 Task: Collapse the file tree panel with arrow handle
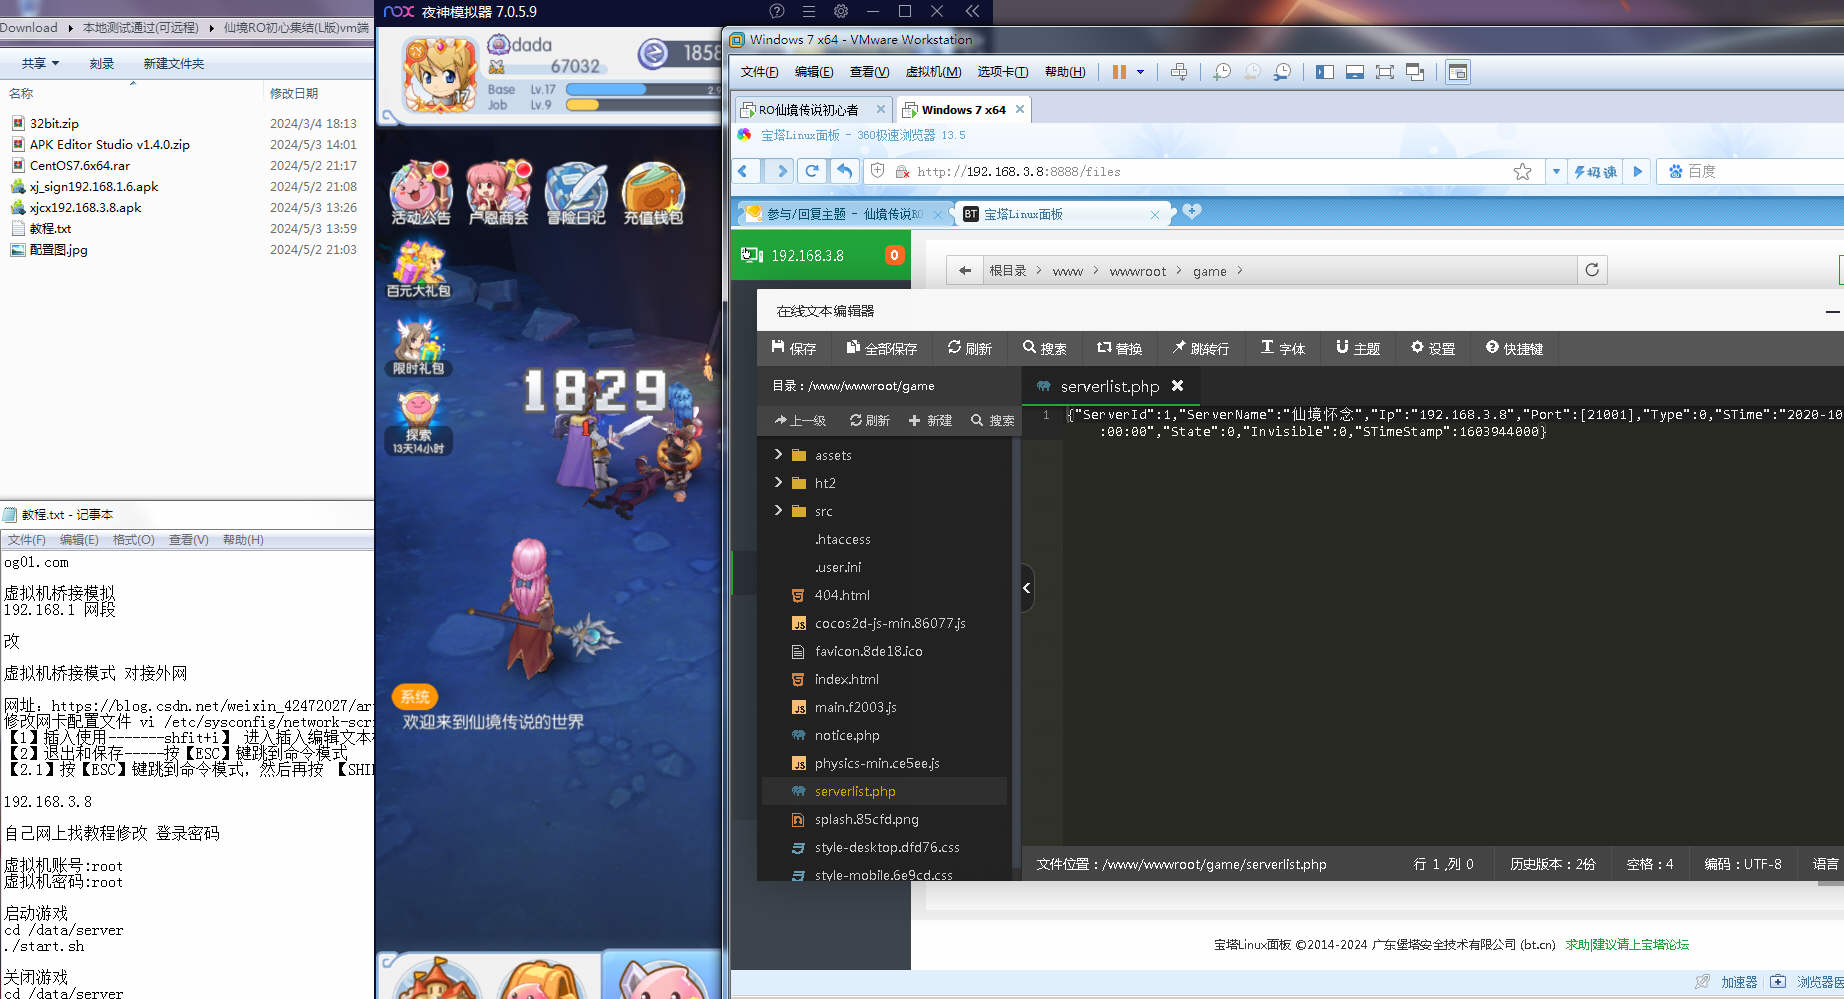(x=1026, y=588)
